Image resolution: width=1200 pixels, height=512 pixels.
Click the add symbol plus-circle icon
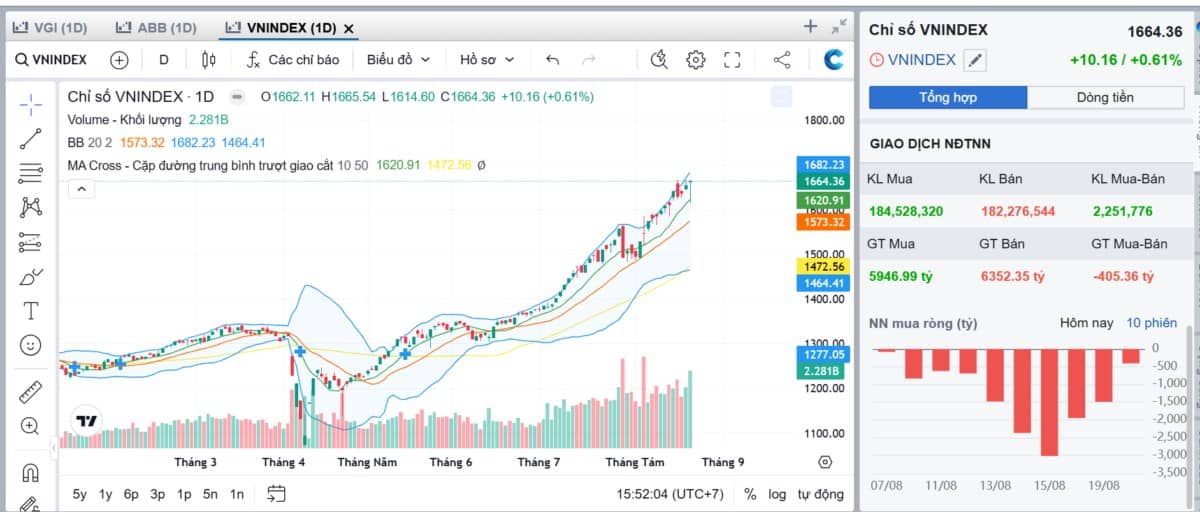pos(119,60)
